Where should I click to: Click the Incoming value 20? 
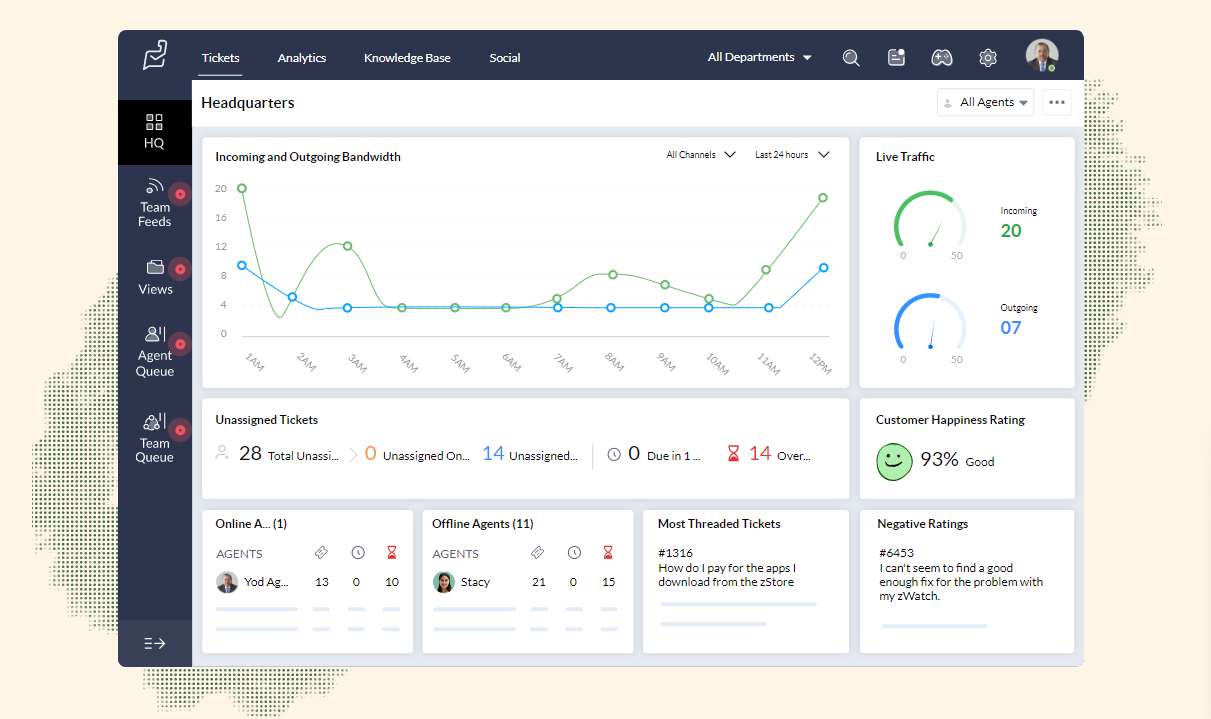pos(1011,231)
